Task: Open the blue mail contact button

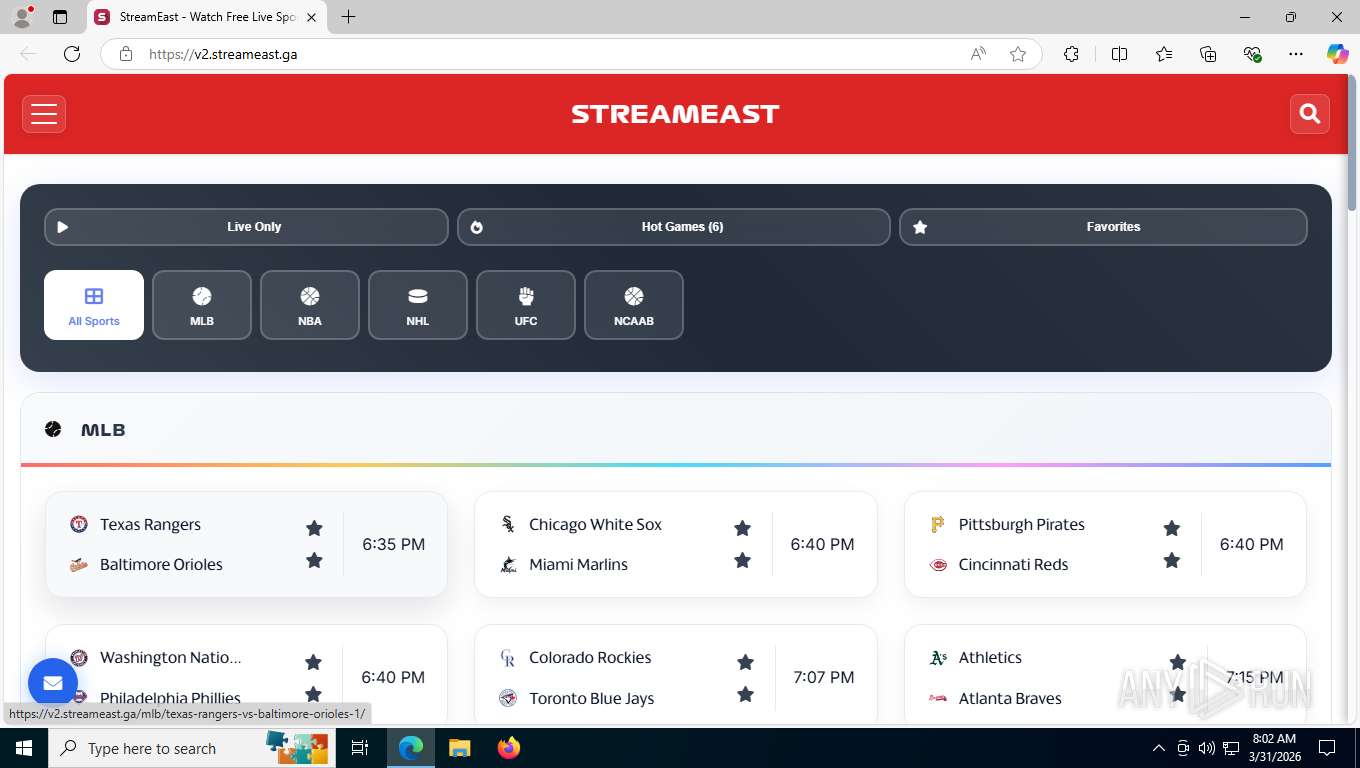Action: point(53,683)
